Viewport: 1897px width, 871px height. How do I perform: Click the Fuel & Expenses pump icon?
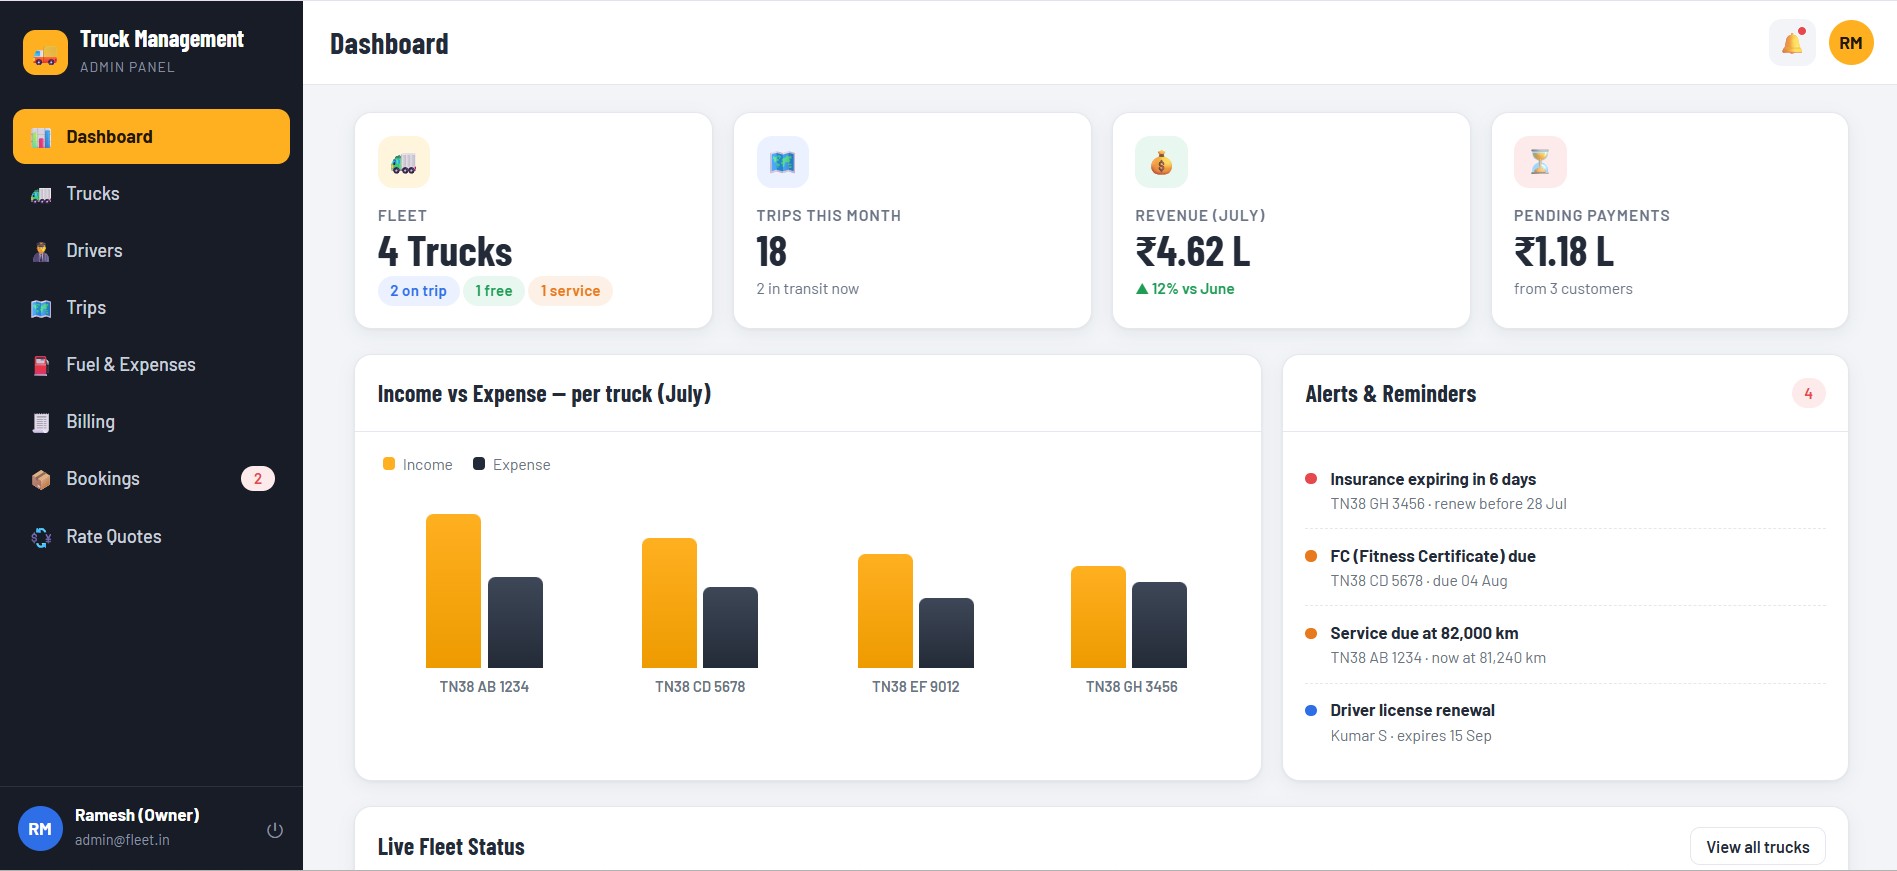click(x=41, y=365)
